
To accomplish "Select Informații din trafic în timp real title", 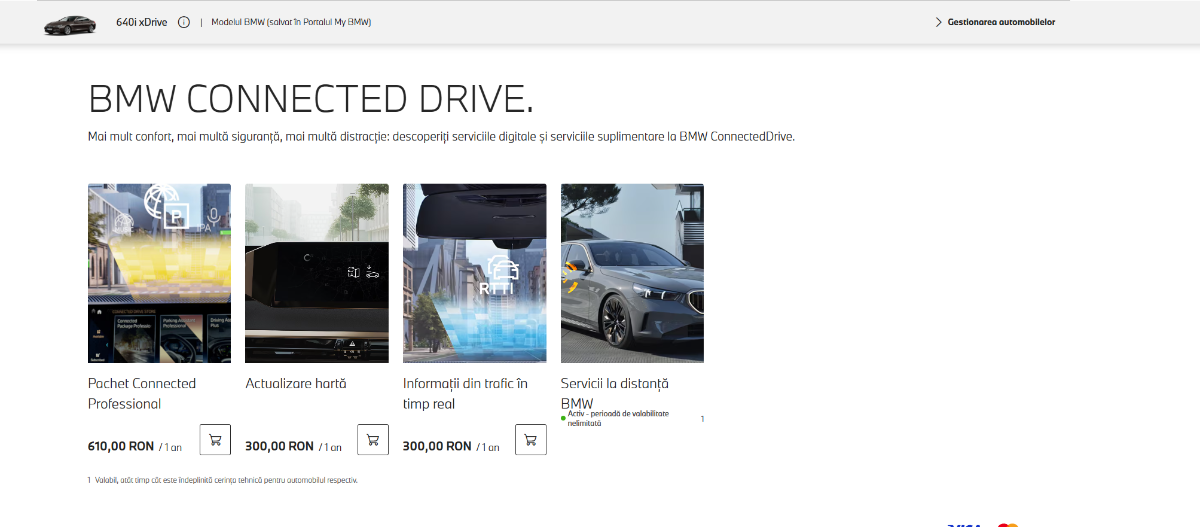I will [465, 394].
